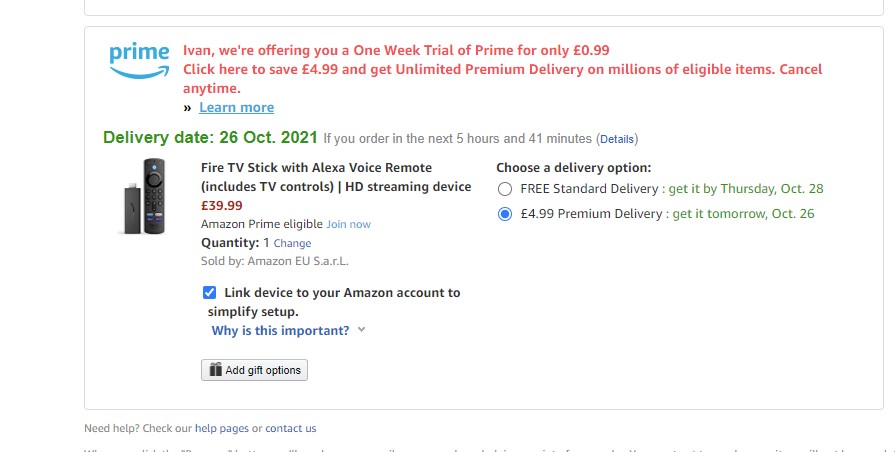
Task: Select FREE Standard Delivery radio button
Action: pyautogui.click(x=505, y=189)
